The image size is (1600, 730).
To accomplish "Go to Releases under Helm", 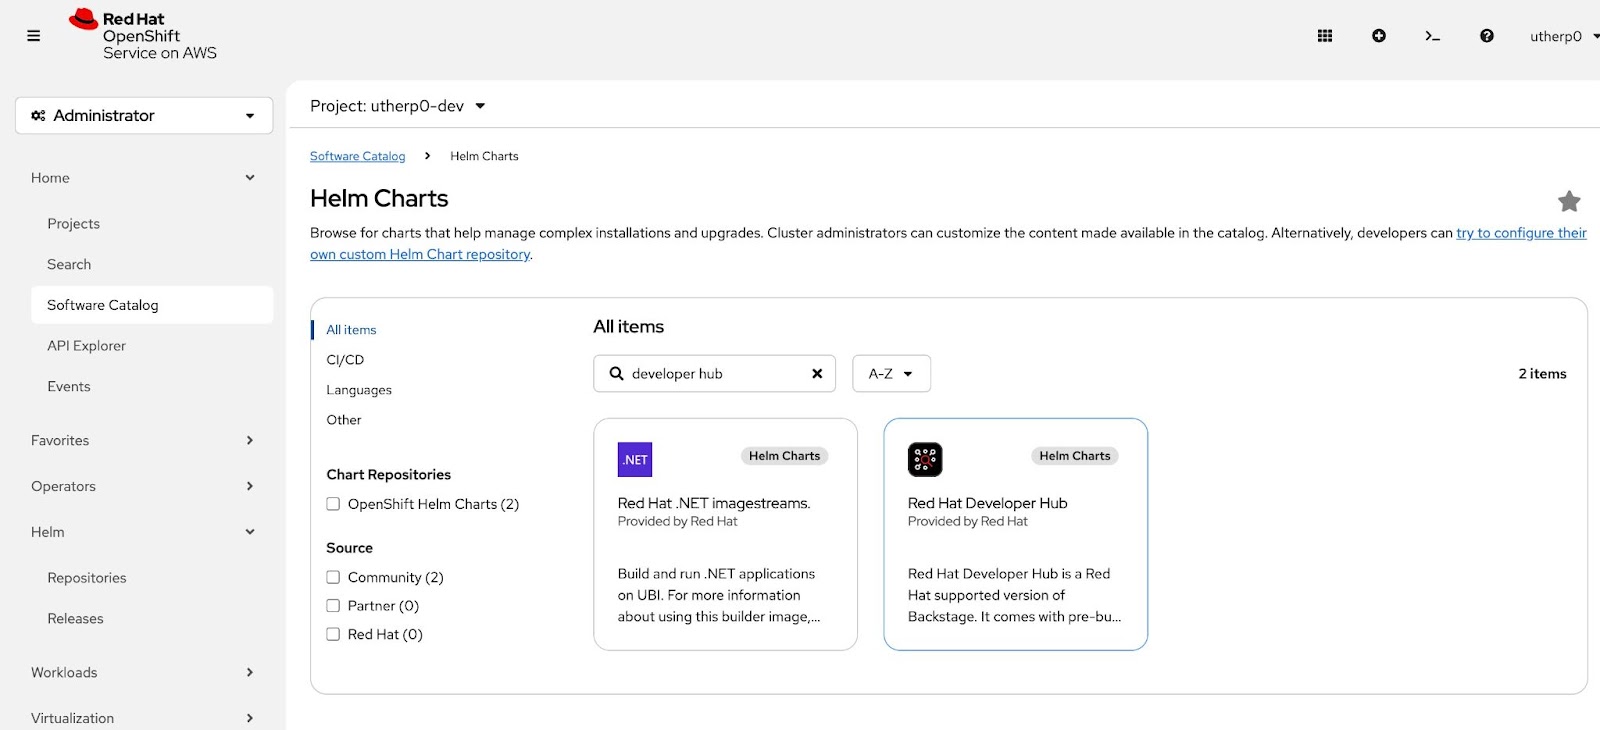I will 75,619.
